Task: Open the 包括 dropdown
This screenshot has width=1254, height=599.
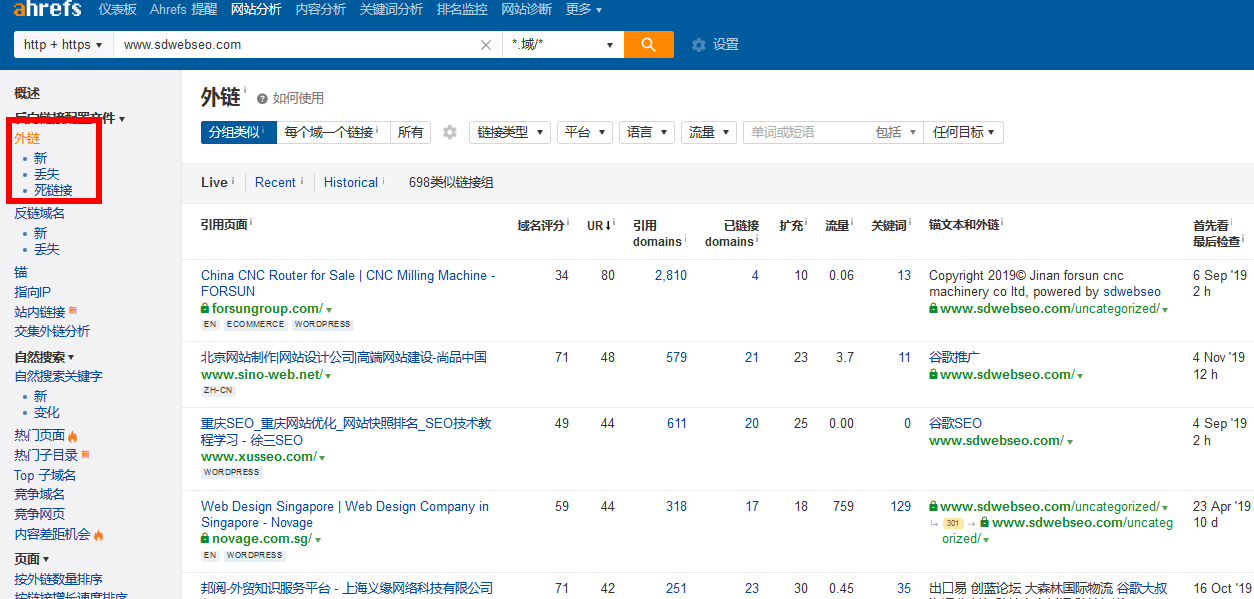Action: [896, 132]
